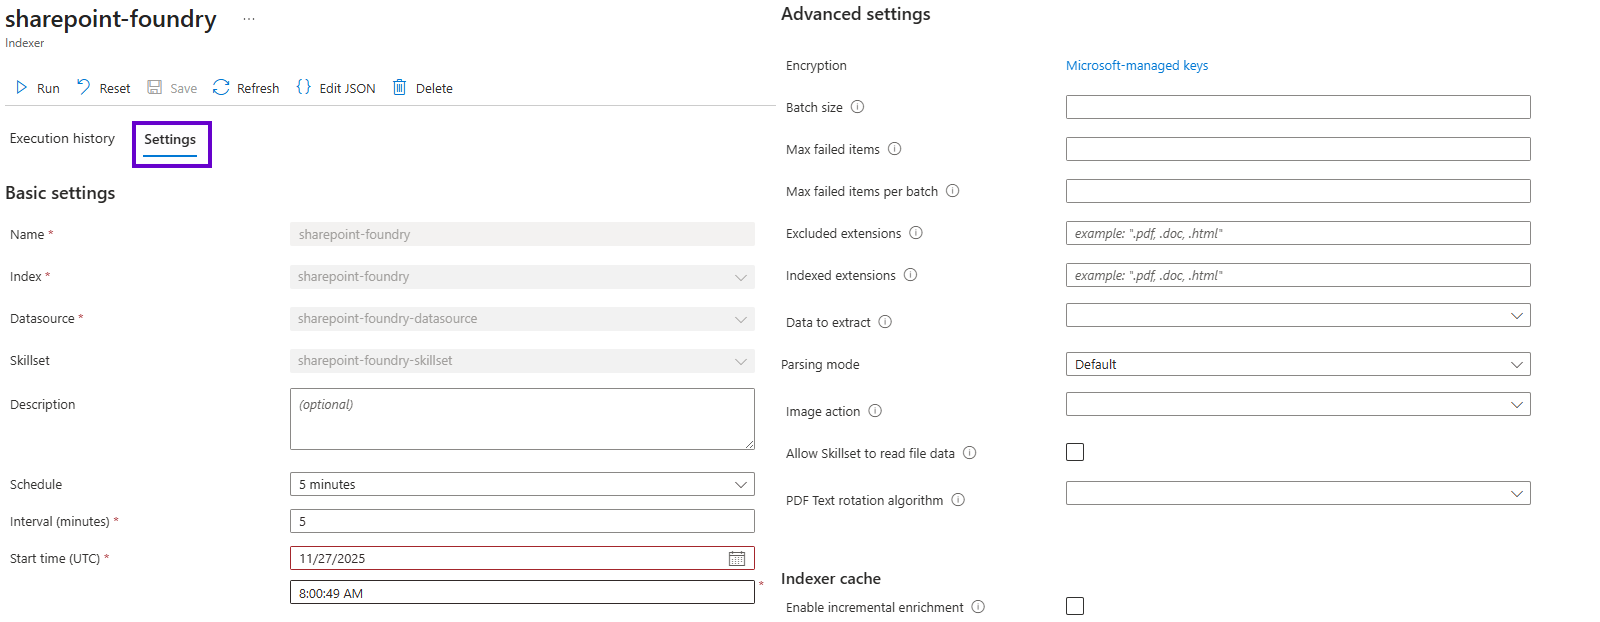Image resolution: width=1600 pixels, height=622 pixels.
Task: Open the PDF Text rotation algorithm dropdown
Action: coord(1298,493)
